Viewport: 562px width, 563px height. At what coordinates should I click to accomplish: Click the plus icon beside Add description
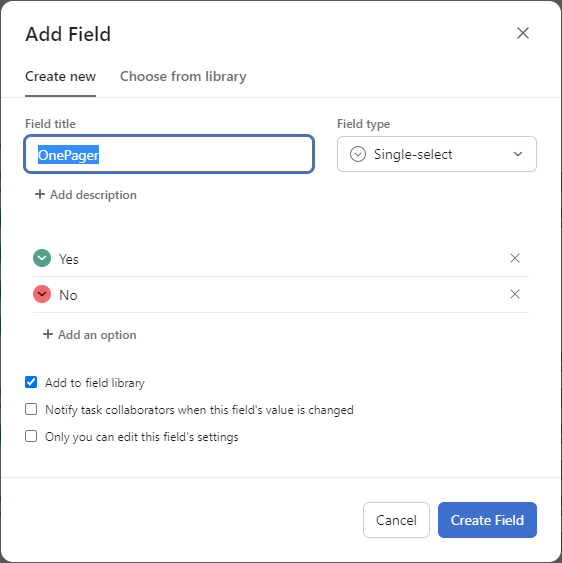(40, 194)
